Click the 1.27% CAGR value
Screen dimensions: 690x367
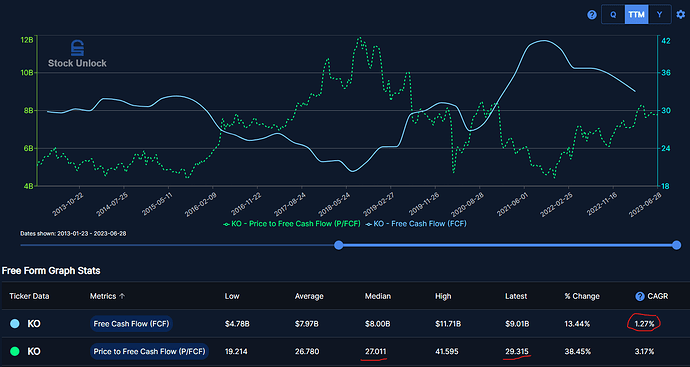pyautogui.click(x=644, y=324)
